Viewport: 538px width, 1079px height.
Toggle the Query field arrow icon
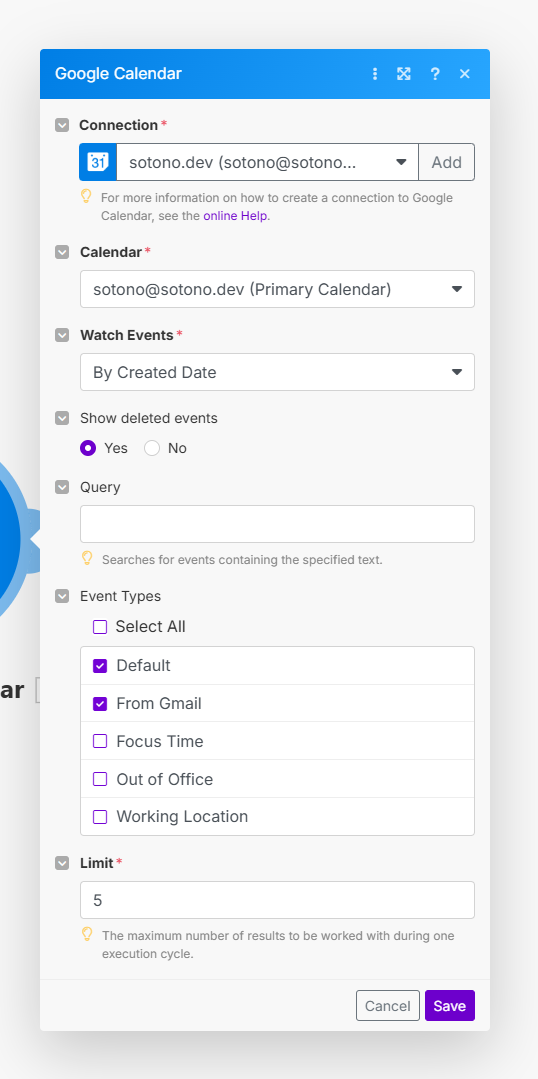point(62,487)
